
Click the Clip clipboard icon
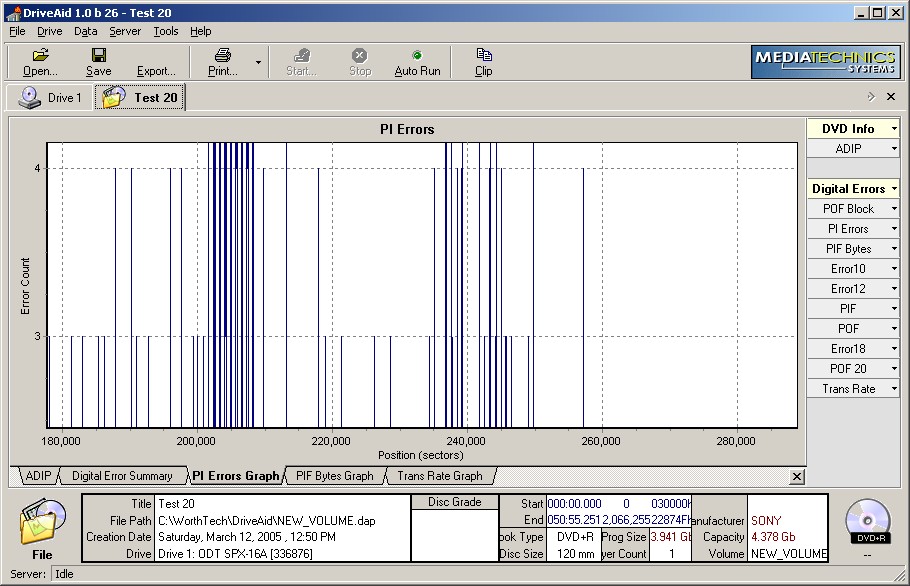484,55
